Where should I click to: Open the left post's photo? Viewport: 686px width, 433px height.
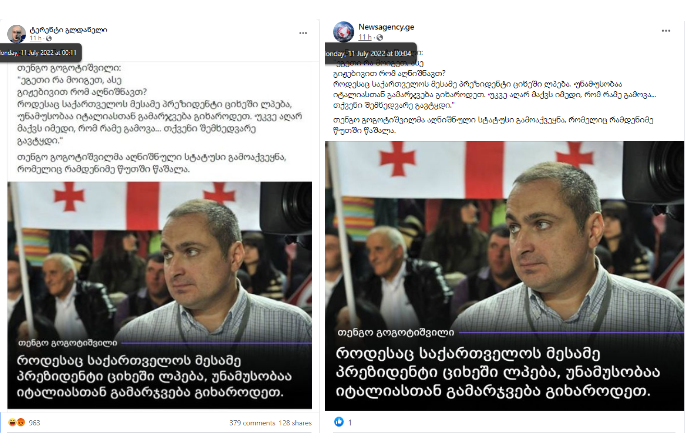(160, 295)
